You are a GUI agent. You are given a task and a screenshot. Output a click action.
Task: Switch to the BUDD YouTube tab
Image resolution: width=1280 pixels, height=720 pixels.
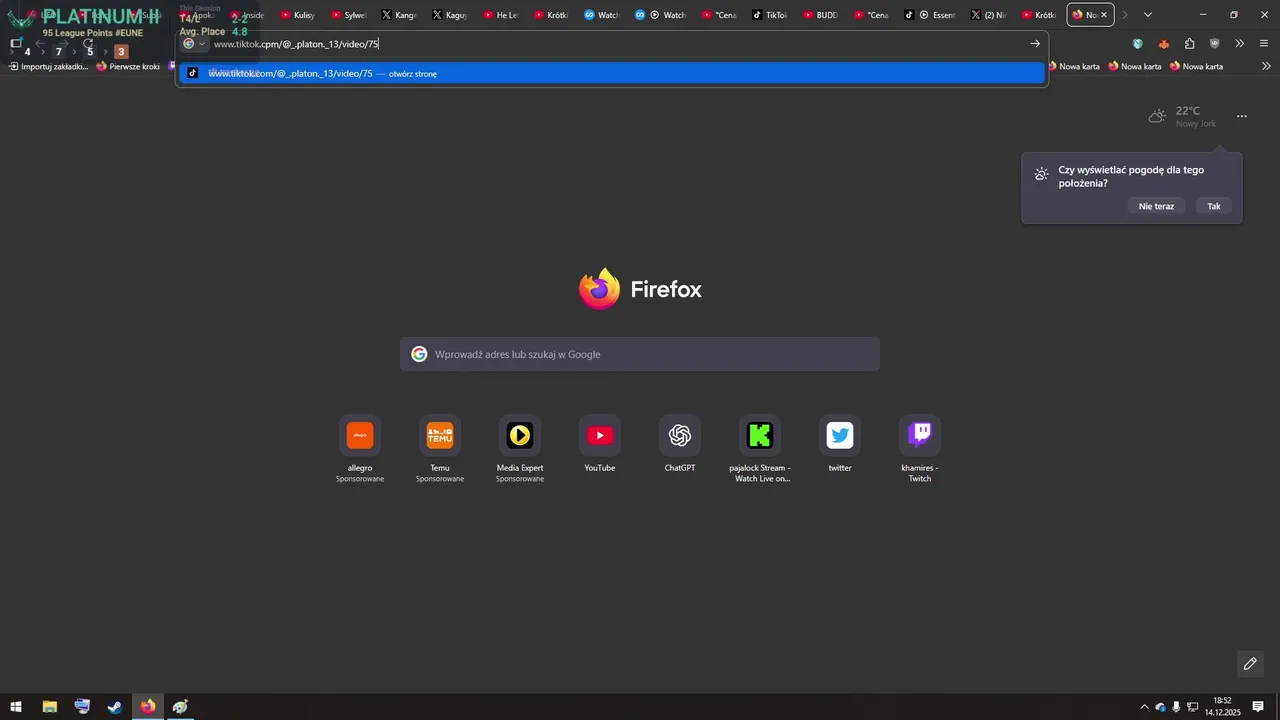pyautogui.click(x=820, y=15)
